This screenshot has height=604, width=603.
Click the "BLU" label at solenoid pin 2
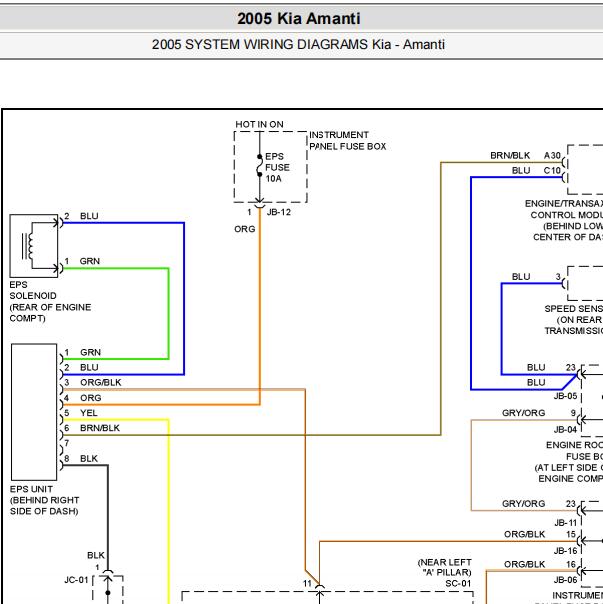pyautogui.click(x=89, y=216)
